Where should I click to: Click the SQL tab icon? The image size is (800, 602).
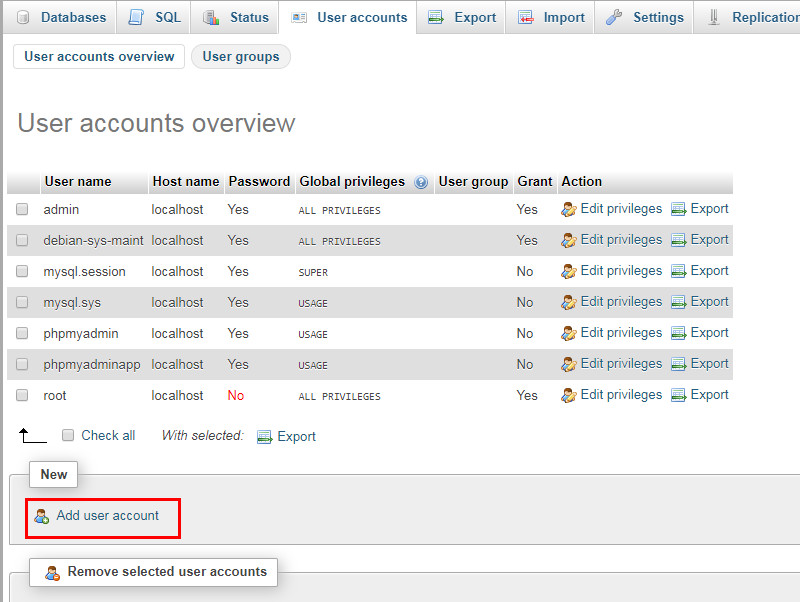coord(137,17)
